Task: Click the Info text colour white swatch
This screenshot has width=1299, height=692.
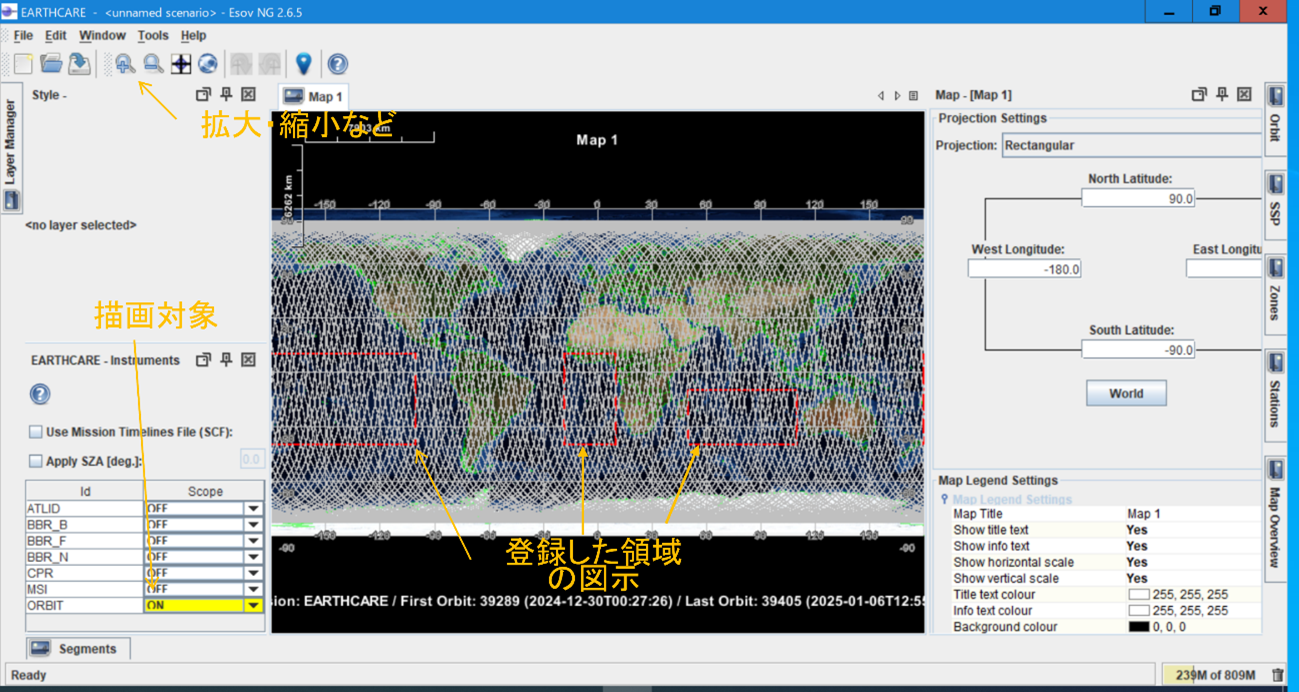Action: (1139, 611)
